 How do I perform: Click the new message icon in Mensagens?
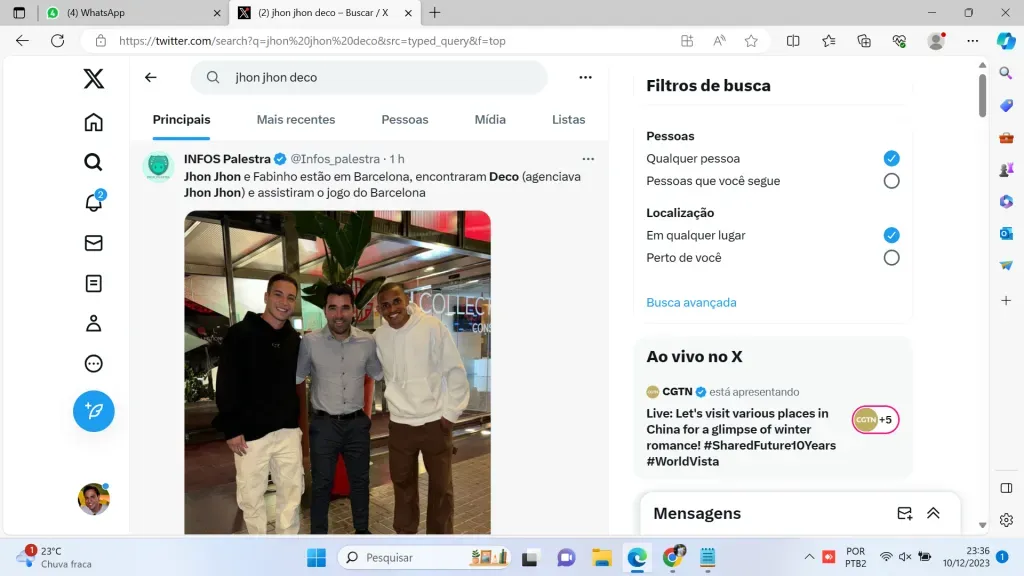pyautogui.click(x=904, y=513)
